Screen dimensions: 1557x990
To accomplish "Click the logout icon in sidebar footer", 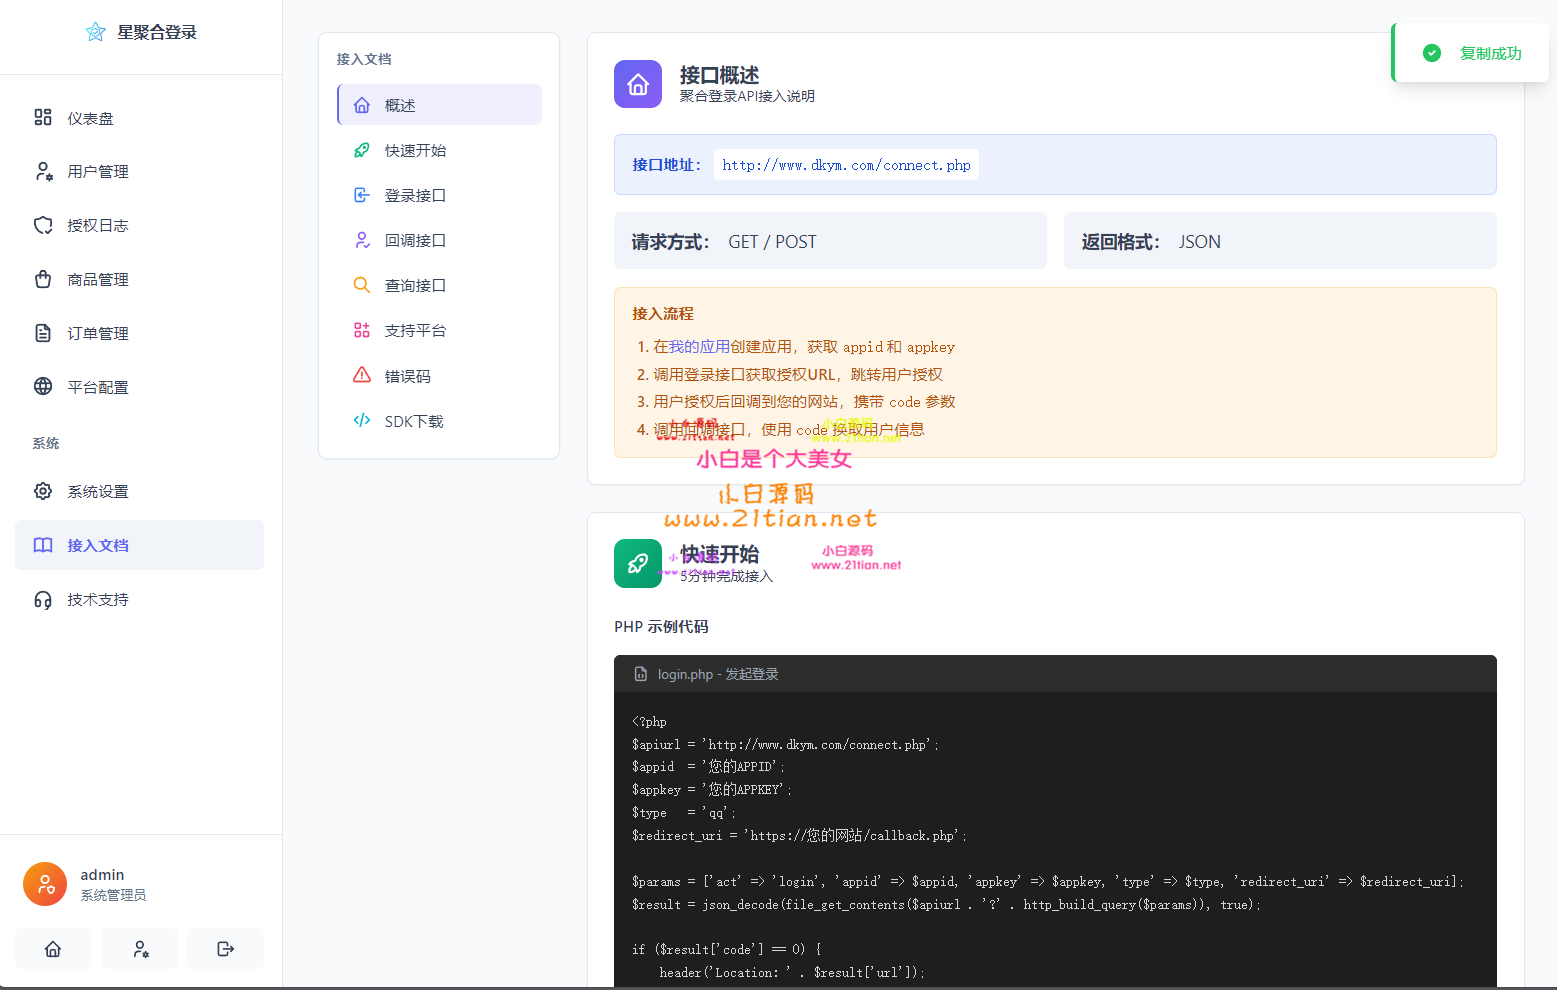I will tap(226, 949).
